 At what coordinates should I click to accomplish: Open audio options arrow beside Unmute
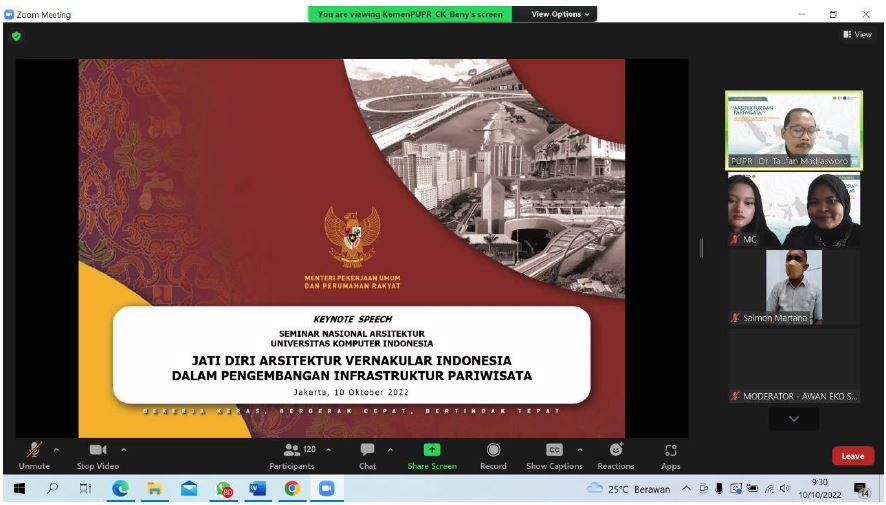[56, 450]
